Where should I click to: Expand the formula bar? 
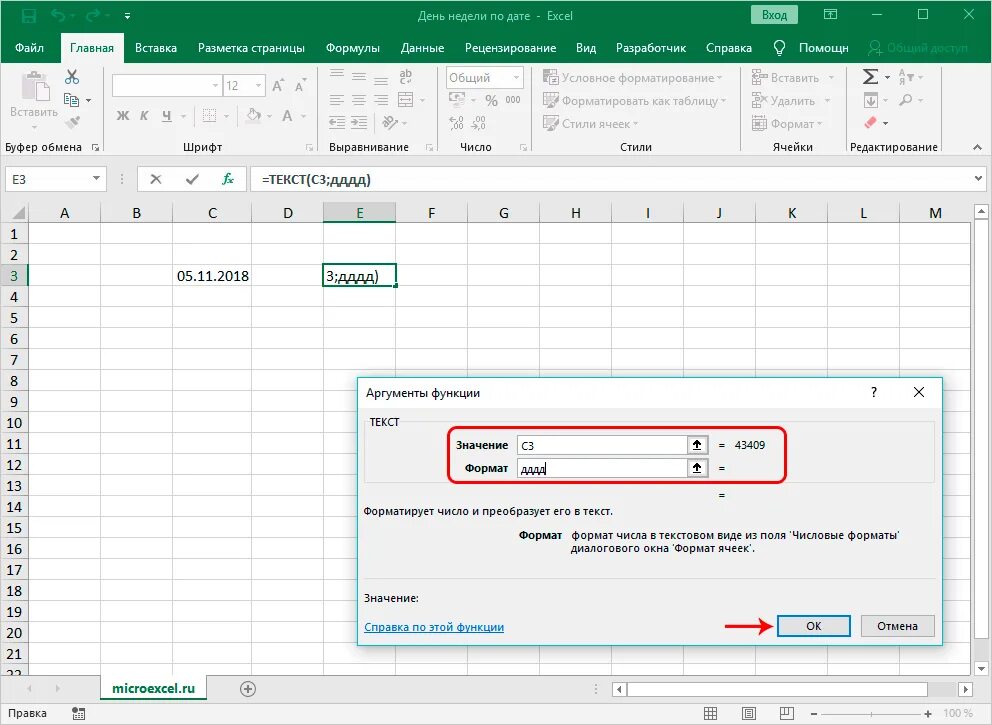[x=979, y=179]
